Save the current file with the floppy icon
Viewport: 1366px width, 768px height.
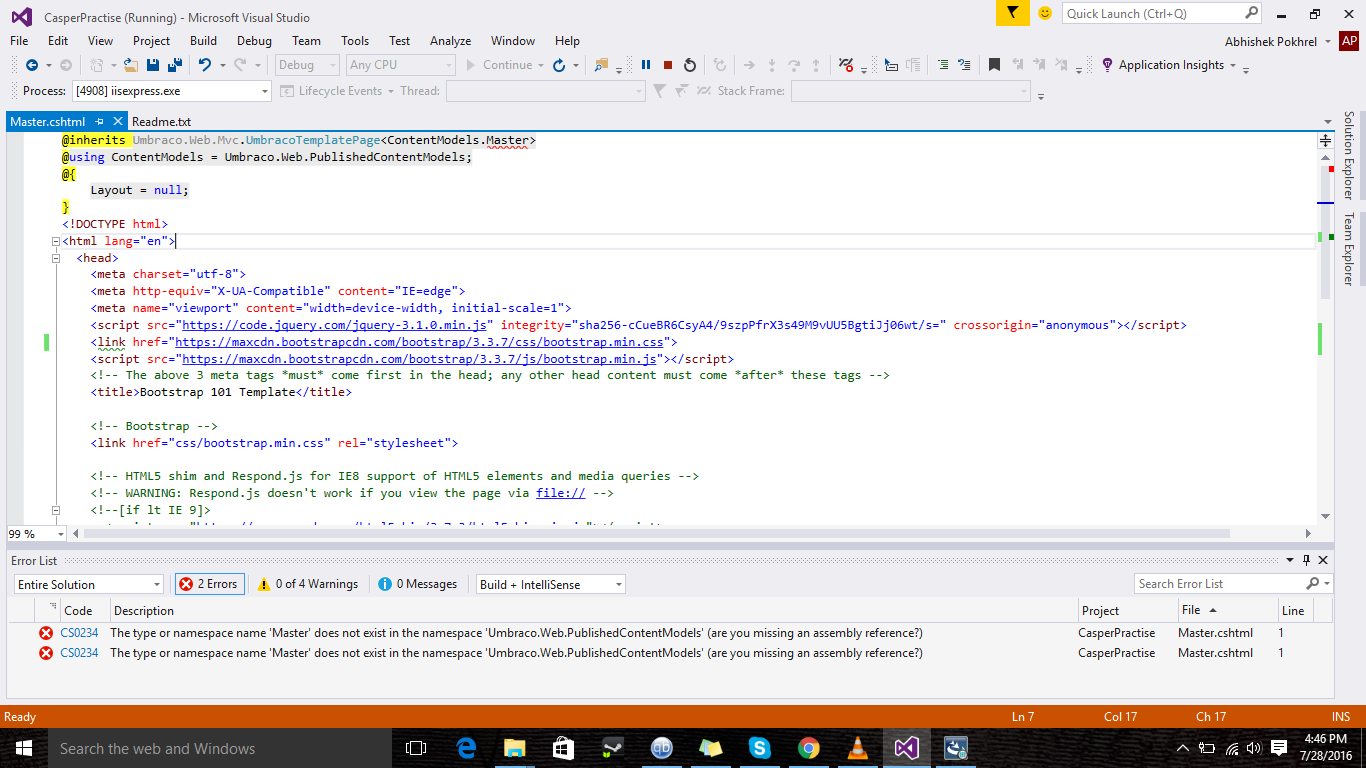(x=153, y=65)
